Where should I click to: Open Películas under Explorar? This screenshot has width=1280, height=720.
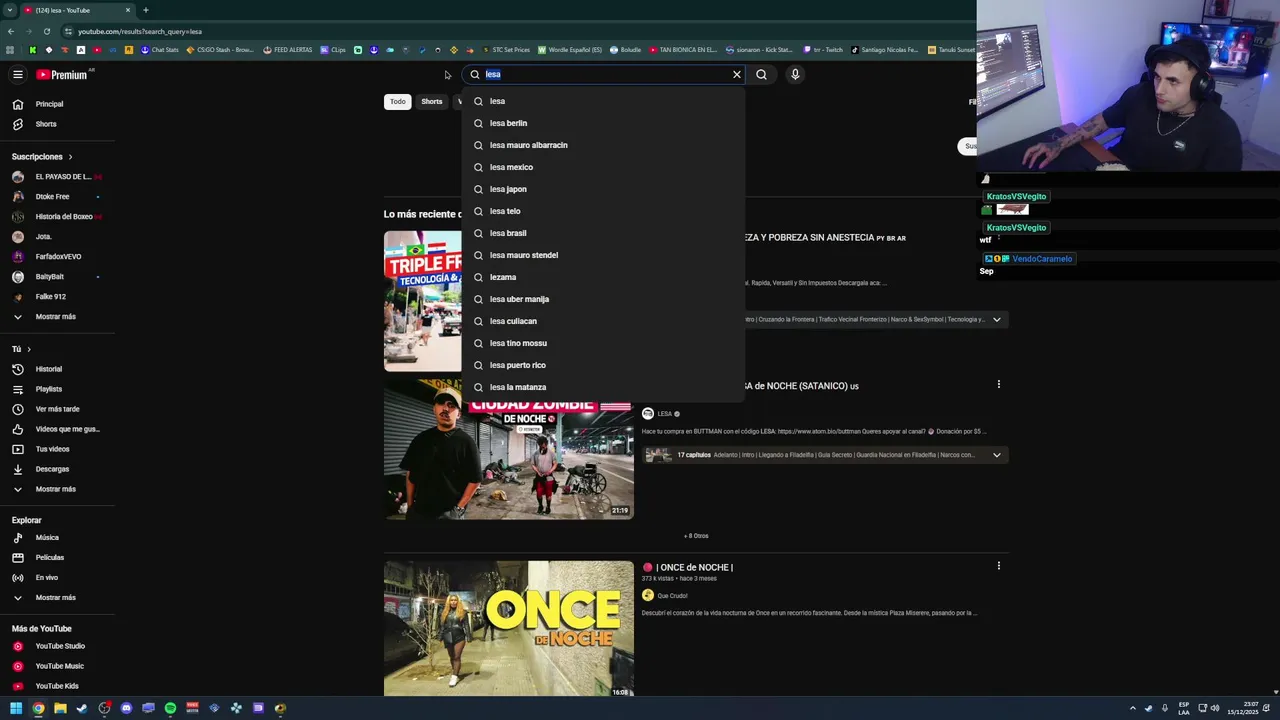tap(49, 558)
